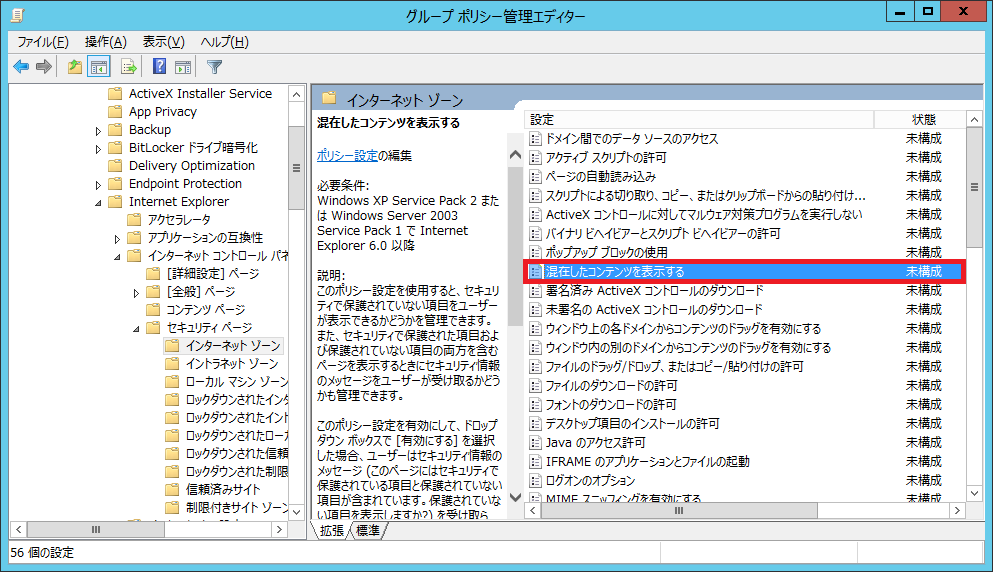Click the settings list vertical scrollbar thumb
Viewport: 993px width, 572px height.
pos(974,187)
